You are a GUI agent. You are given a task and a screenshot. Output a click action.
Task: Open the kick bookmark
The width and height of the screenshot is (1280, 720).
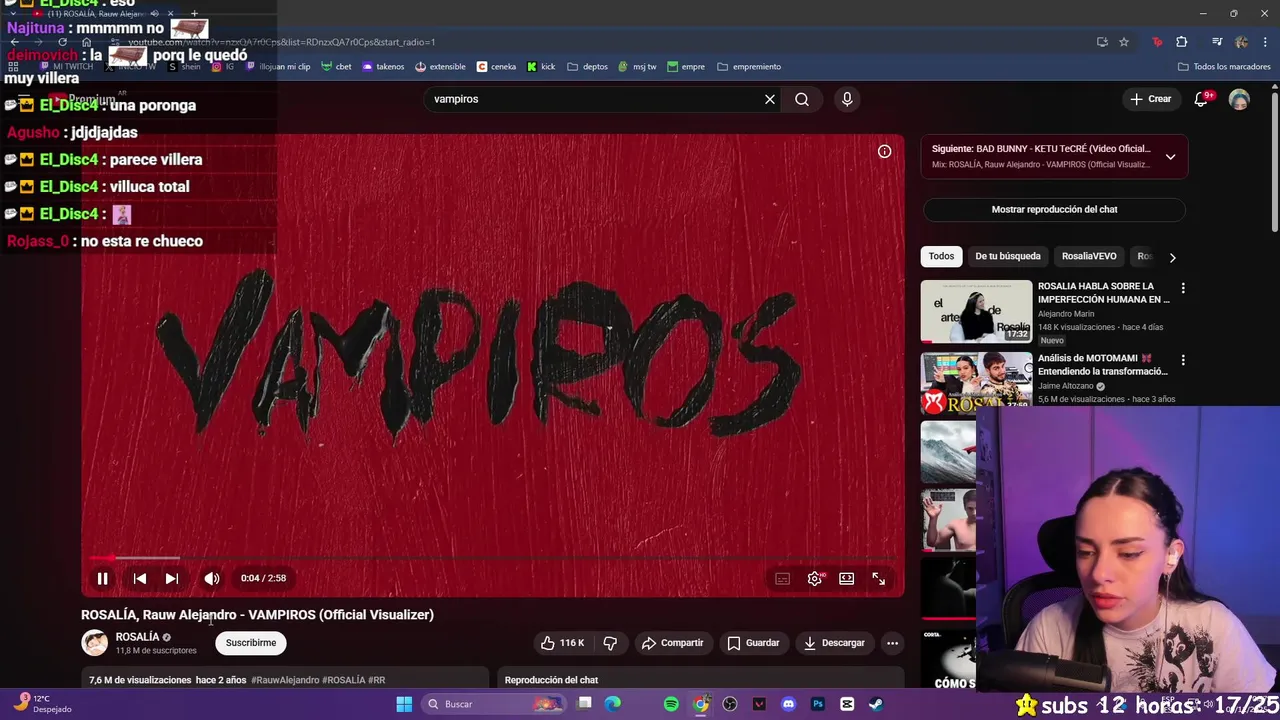[541, 67]
